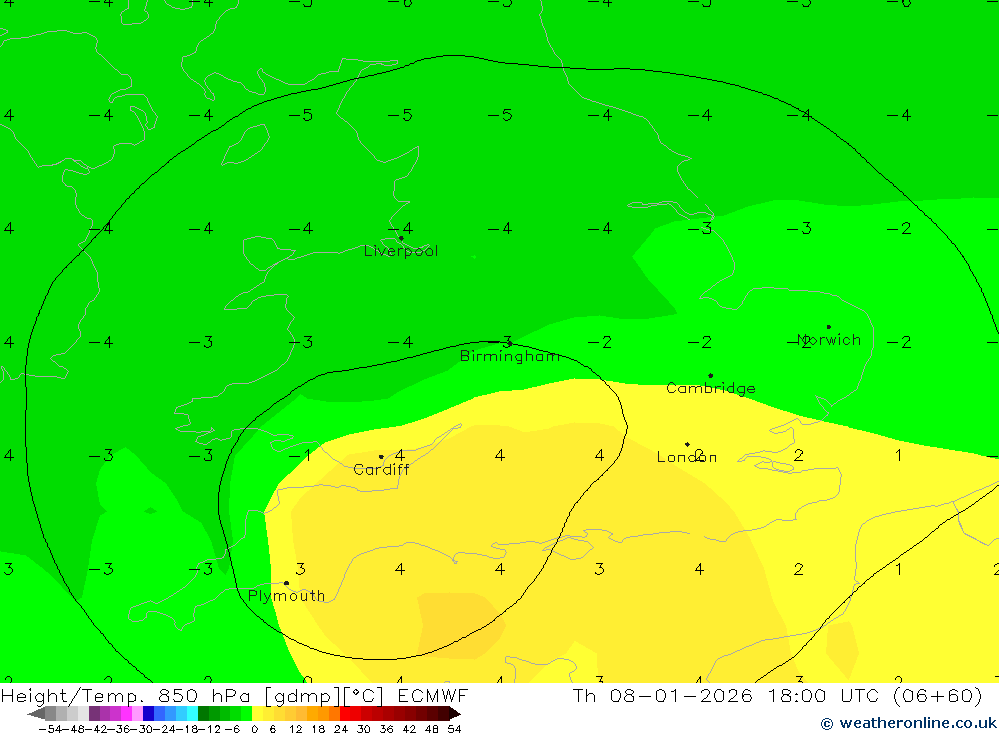The width and height of the screenshot is (1000, 733).
Task: Pick the light pink legend swatch
Action: (x=137, y=713)
